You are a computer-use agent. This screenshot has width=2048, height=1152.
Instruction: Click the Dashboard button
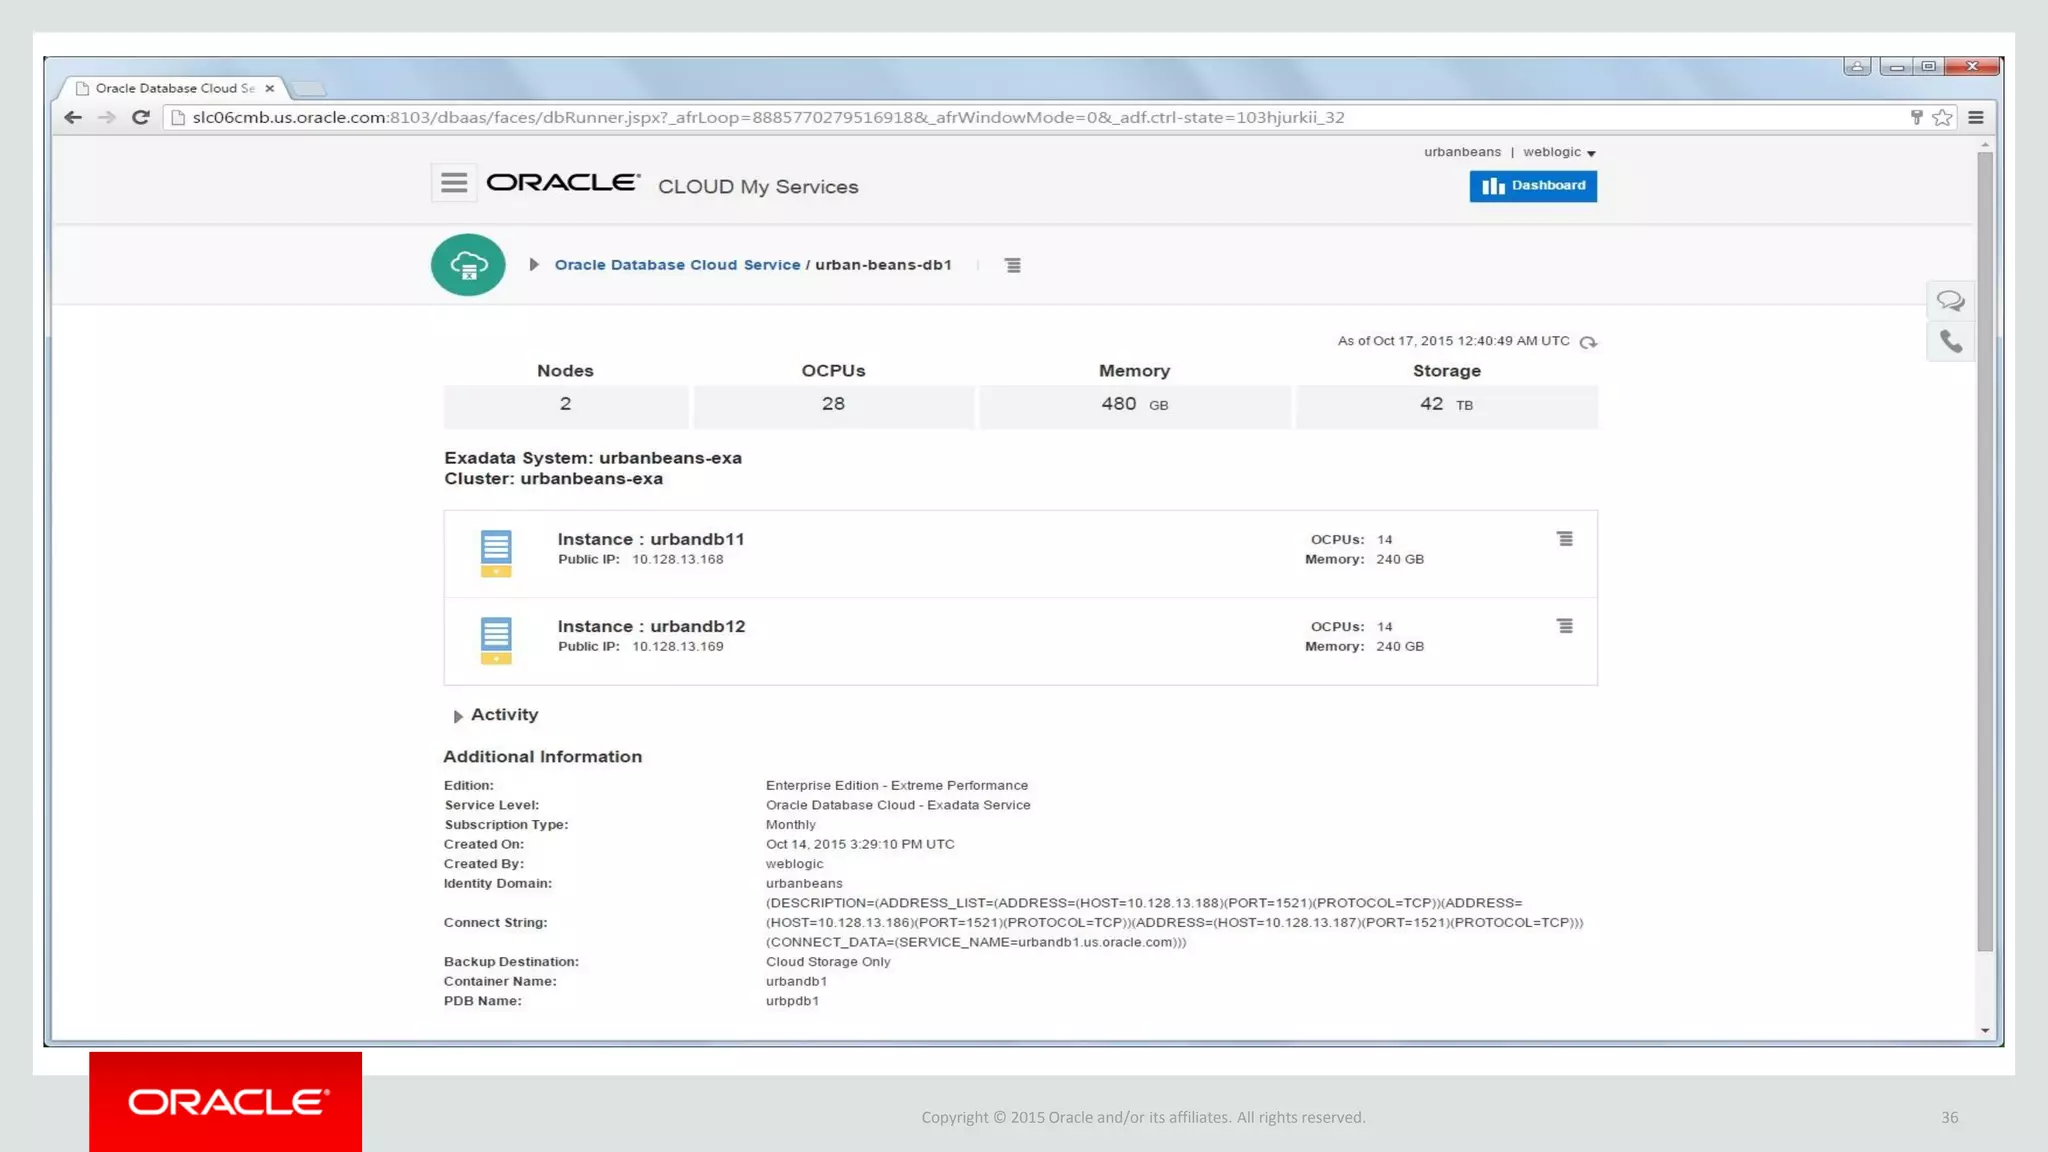pos(1532,186)
